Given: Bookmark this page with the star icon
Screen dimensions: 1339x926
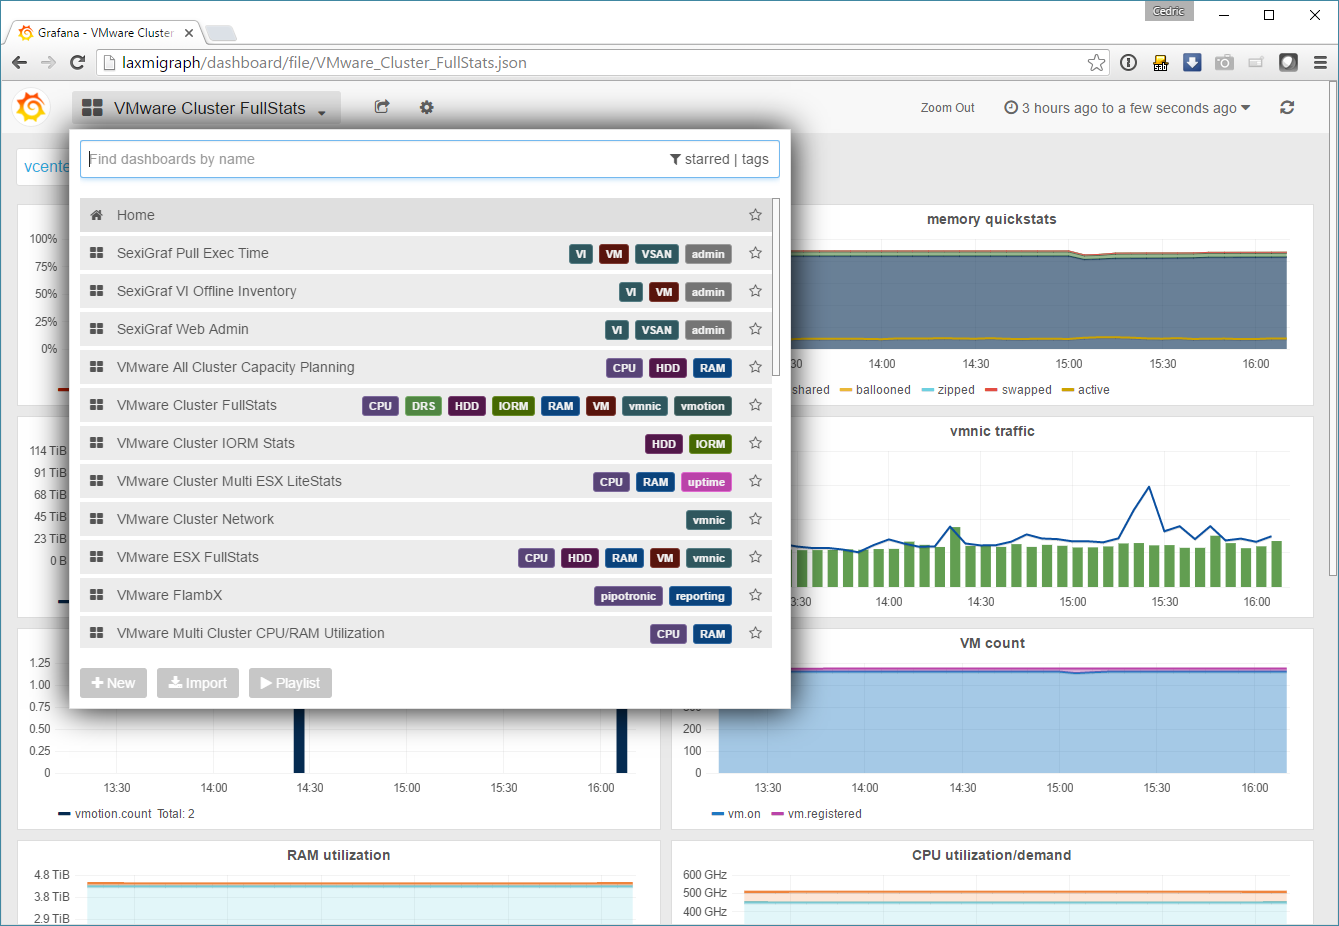Looking at the screenshot, I should (1096, 62).
